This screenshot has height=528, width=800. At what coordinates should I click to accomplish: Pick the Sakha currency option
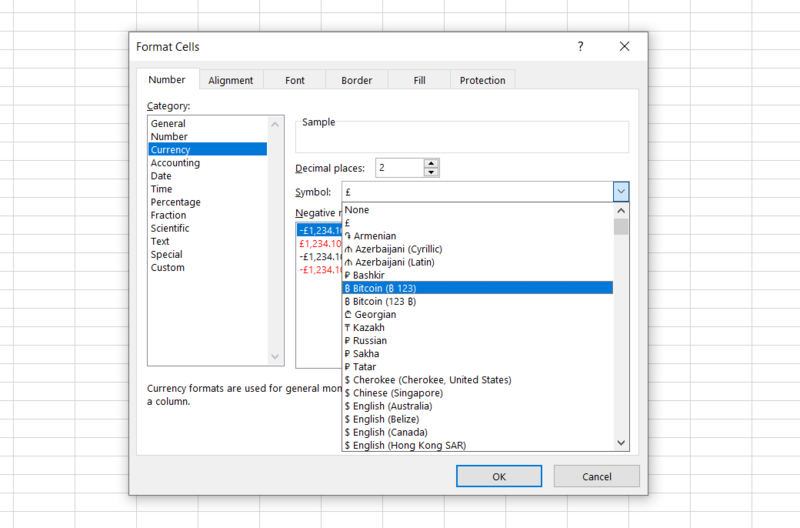[478, 354]
